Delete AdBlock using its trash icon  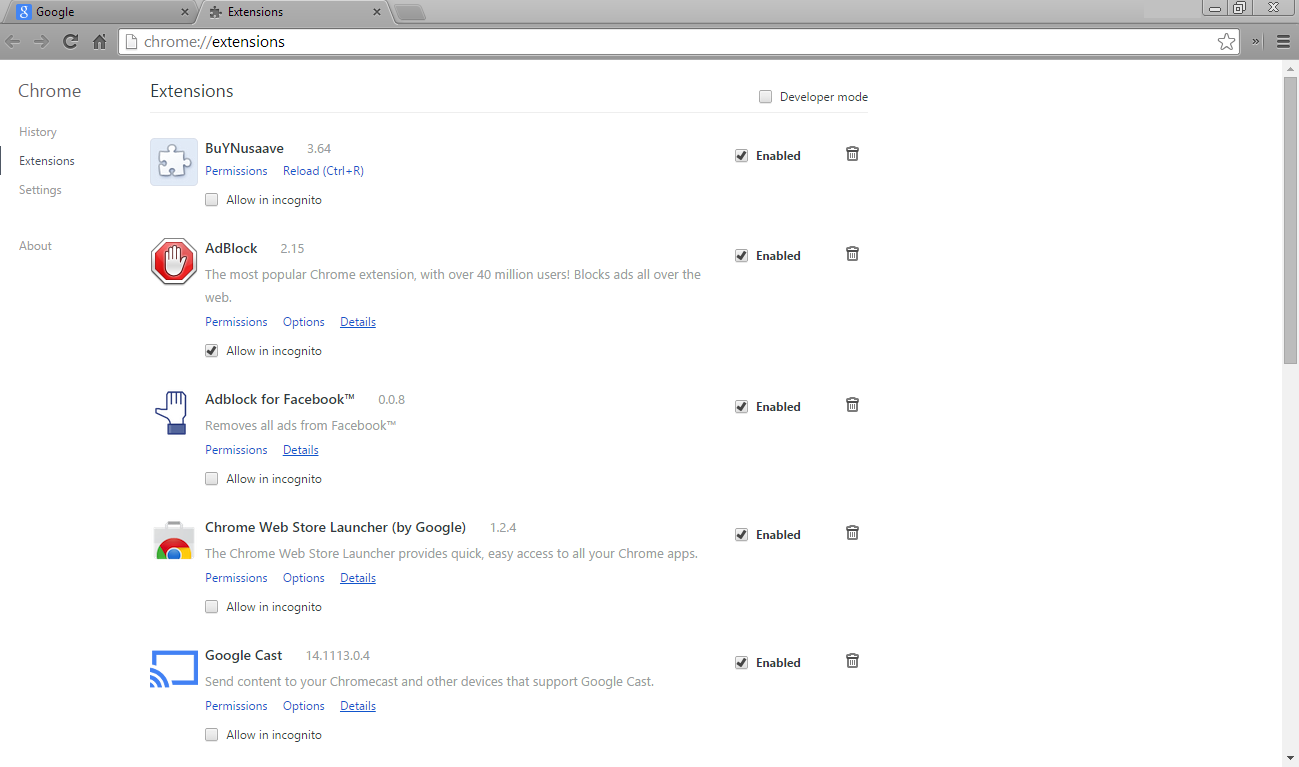pyautogui.click(x=852, y=254)
